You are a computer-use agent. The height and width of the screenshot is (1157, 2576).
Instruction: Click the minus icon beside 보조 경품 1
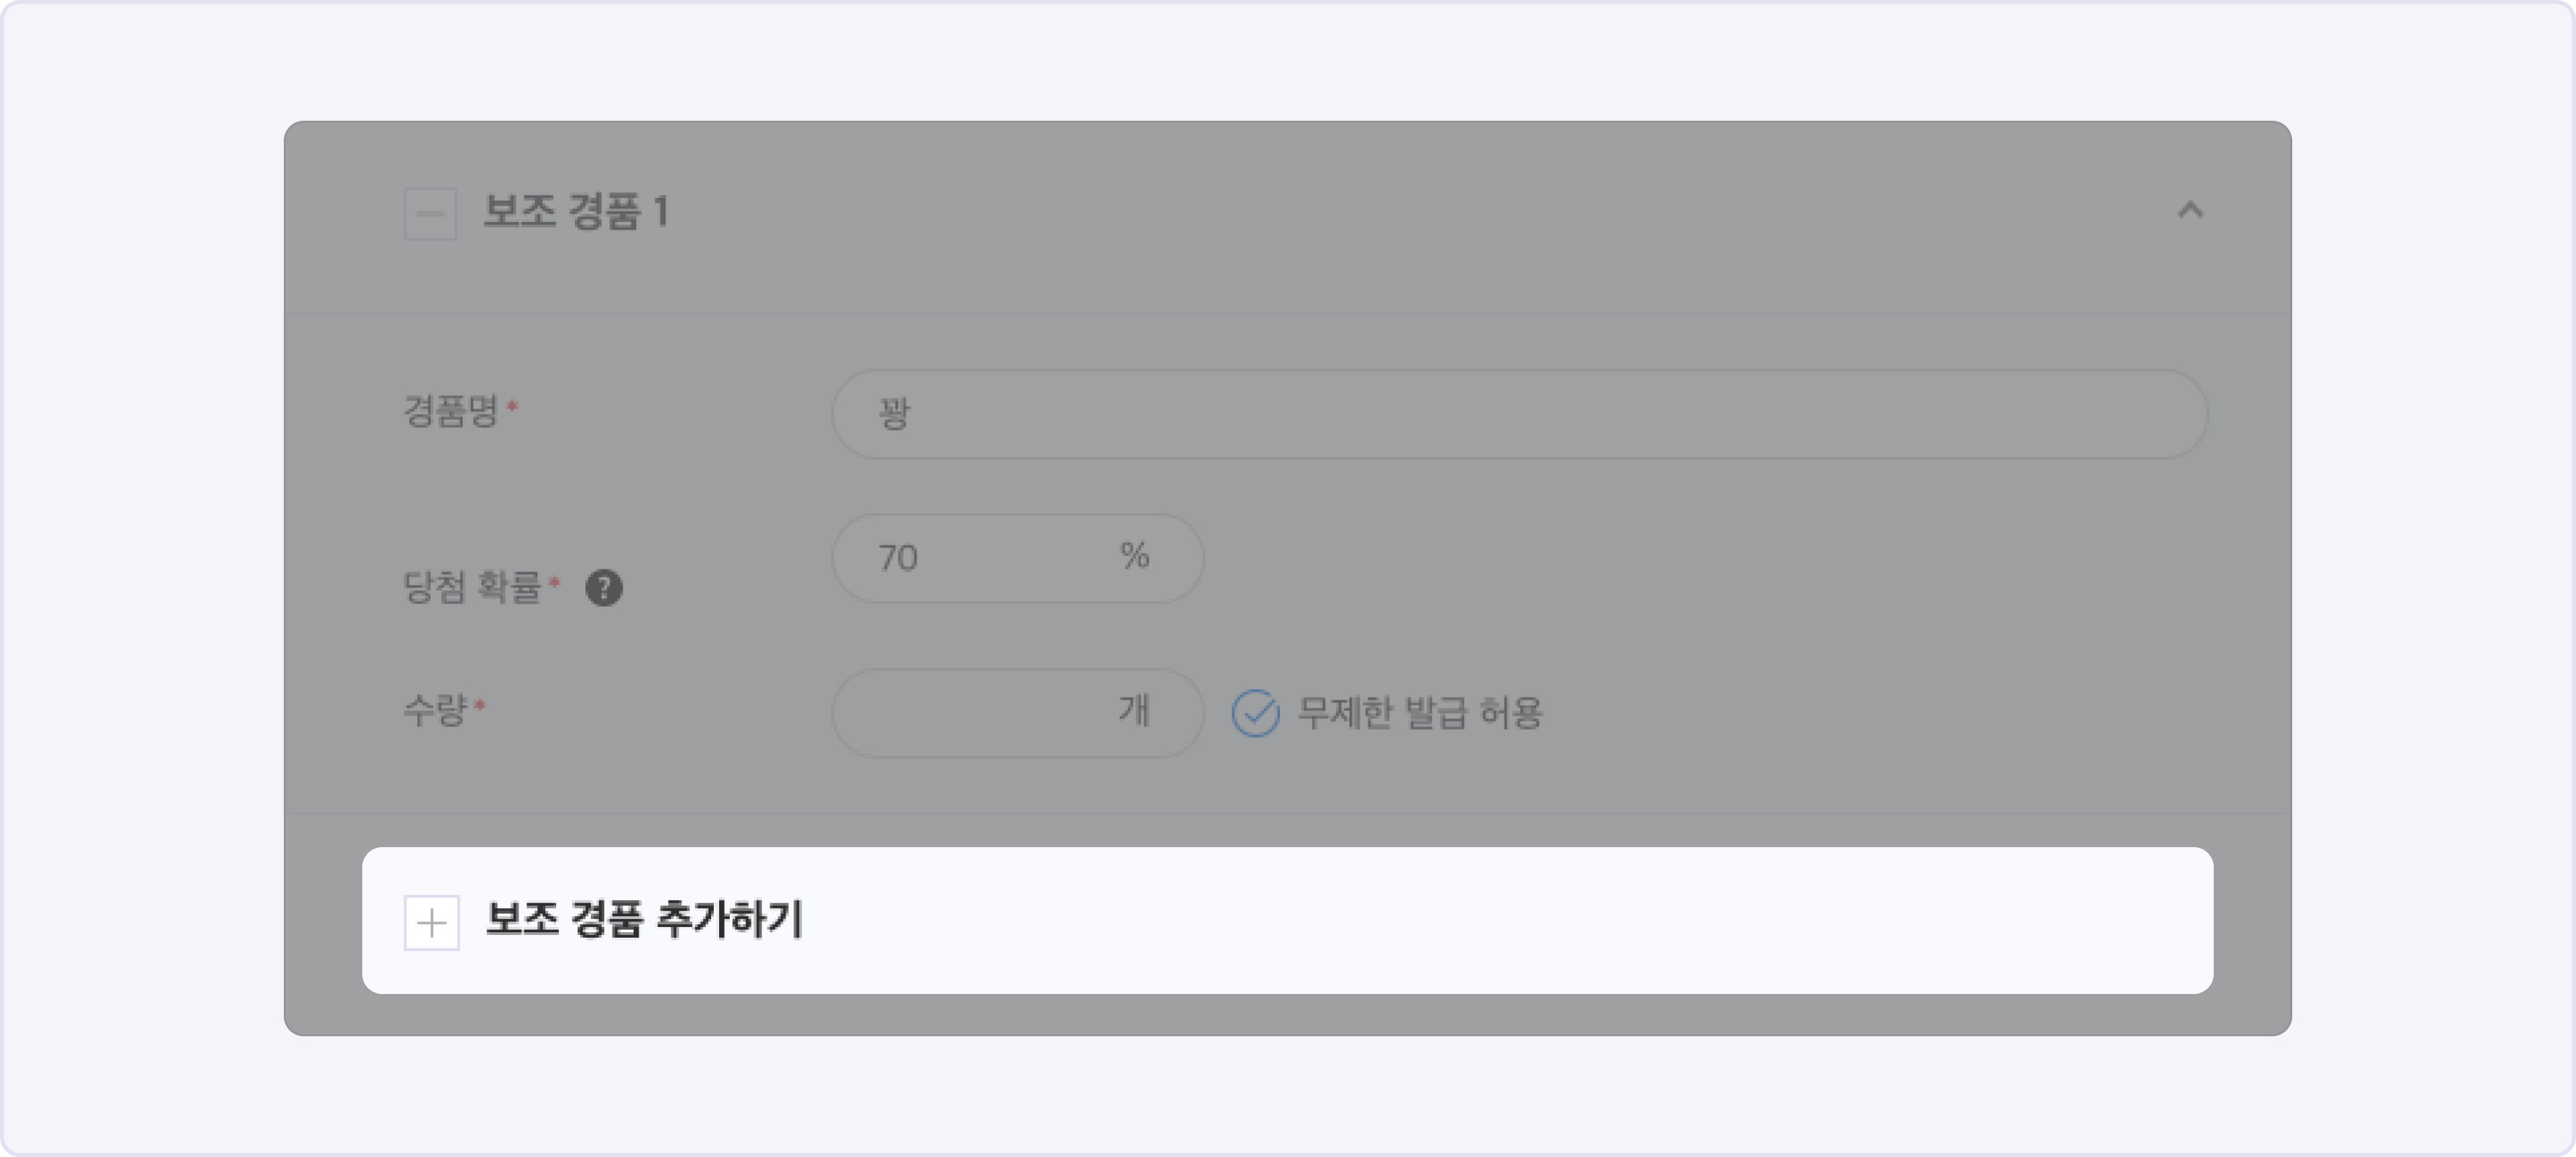430,213
